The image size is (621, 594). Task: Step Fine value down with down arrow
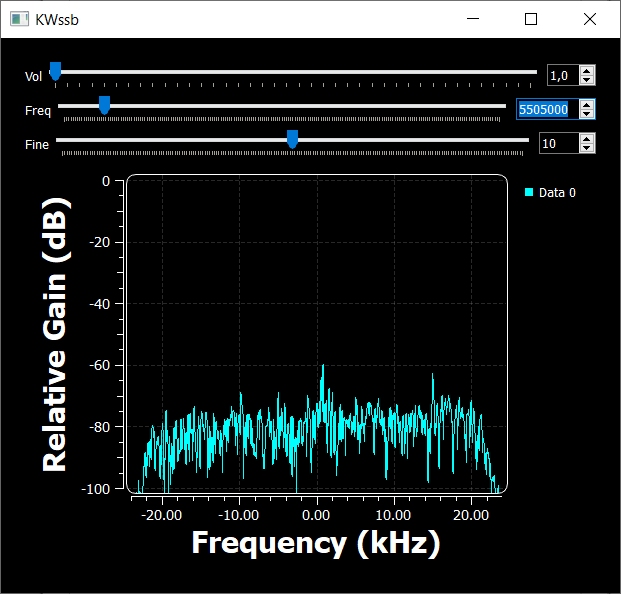(x=587, y=149)
